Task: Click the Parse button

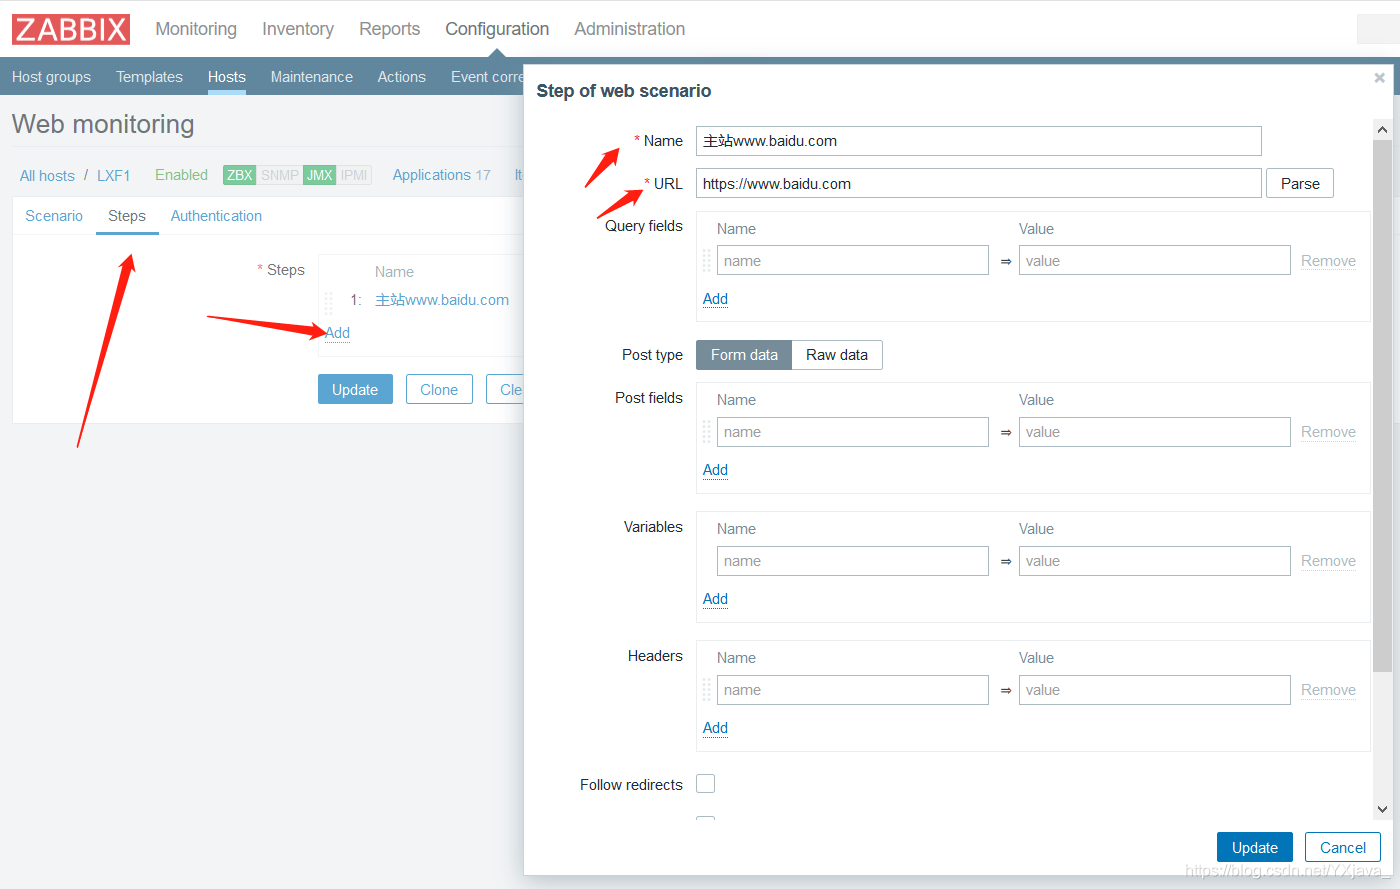Action: tap(1300, 184)
